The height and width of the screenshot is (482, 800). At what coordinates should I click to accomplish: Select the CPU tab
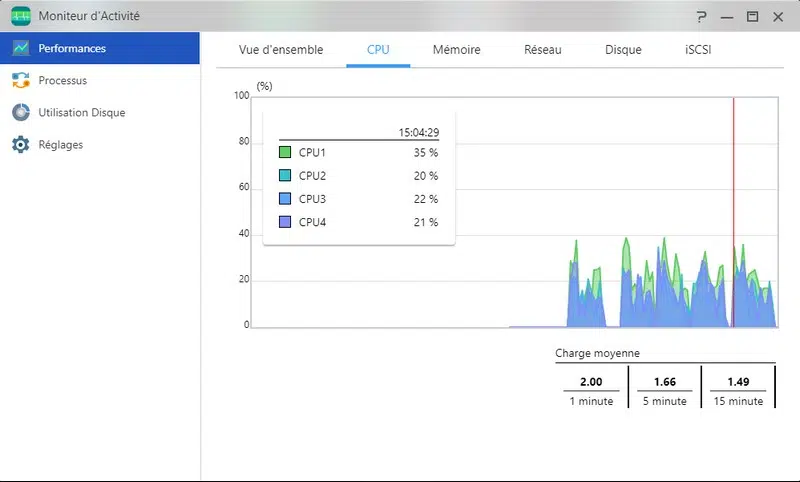378,49
